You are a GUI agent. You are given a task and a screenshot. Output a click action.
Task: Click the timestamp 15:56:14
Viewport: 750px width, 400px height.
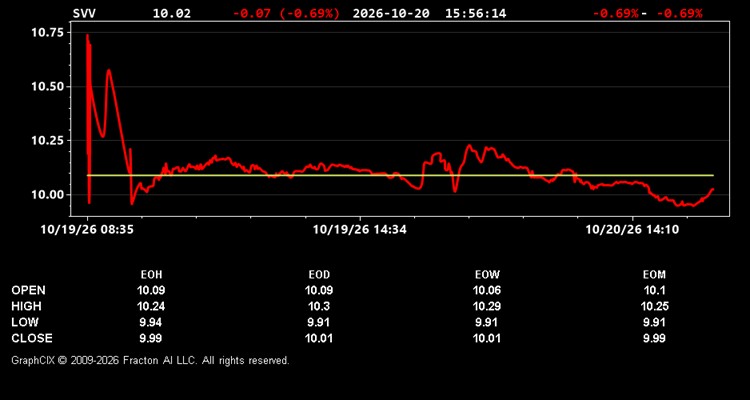(475, 13)
